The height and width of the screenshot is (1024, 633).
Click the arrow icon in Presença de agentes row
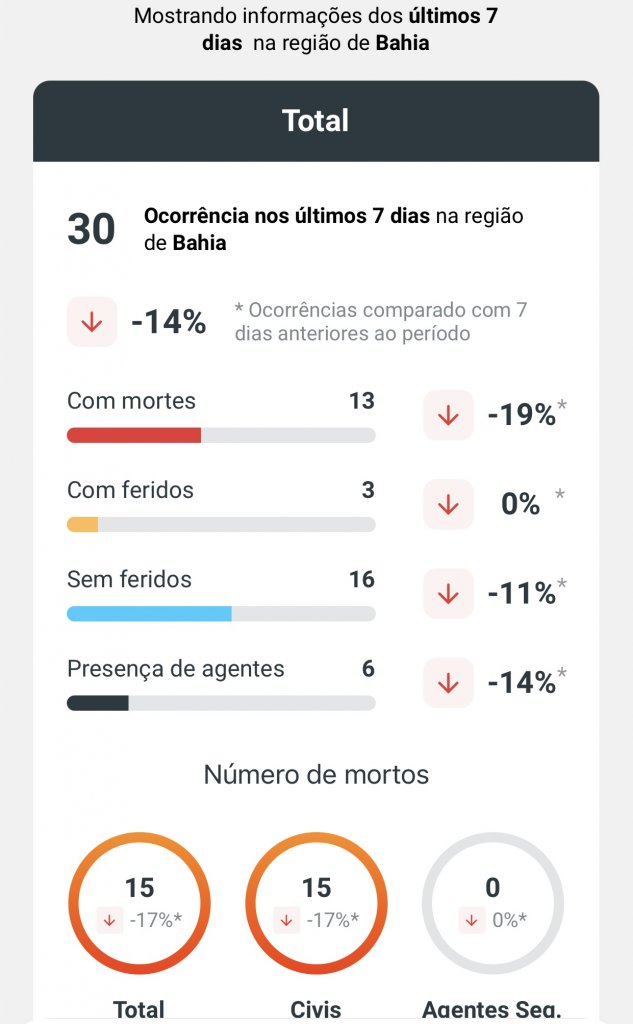coord(448,682)
